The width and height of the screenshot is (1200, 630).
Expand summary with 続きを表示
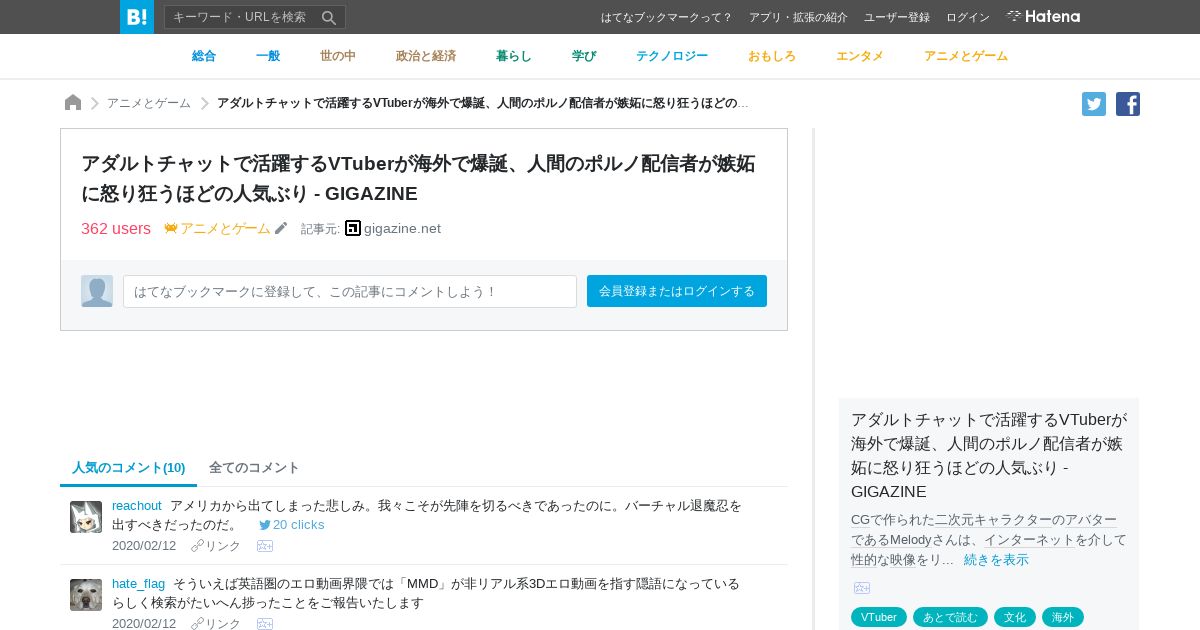[x=996, y=560]
